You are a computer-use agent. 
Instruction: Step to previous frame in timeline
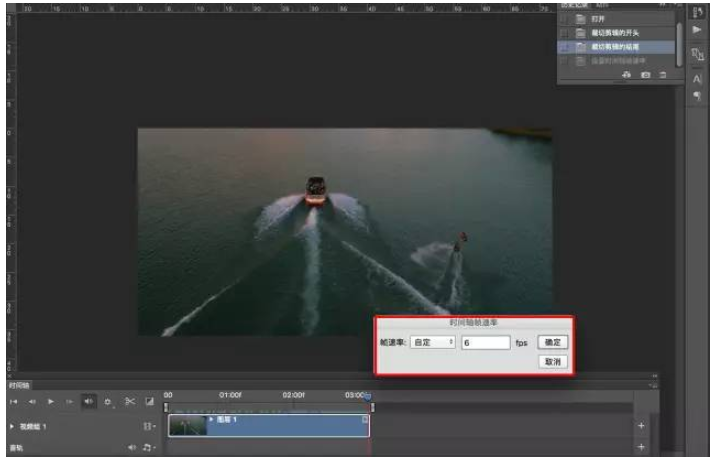tap(32, 401)
